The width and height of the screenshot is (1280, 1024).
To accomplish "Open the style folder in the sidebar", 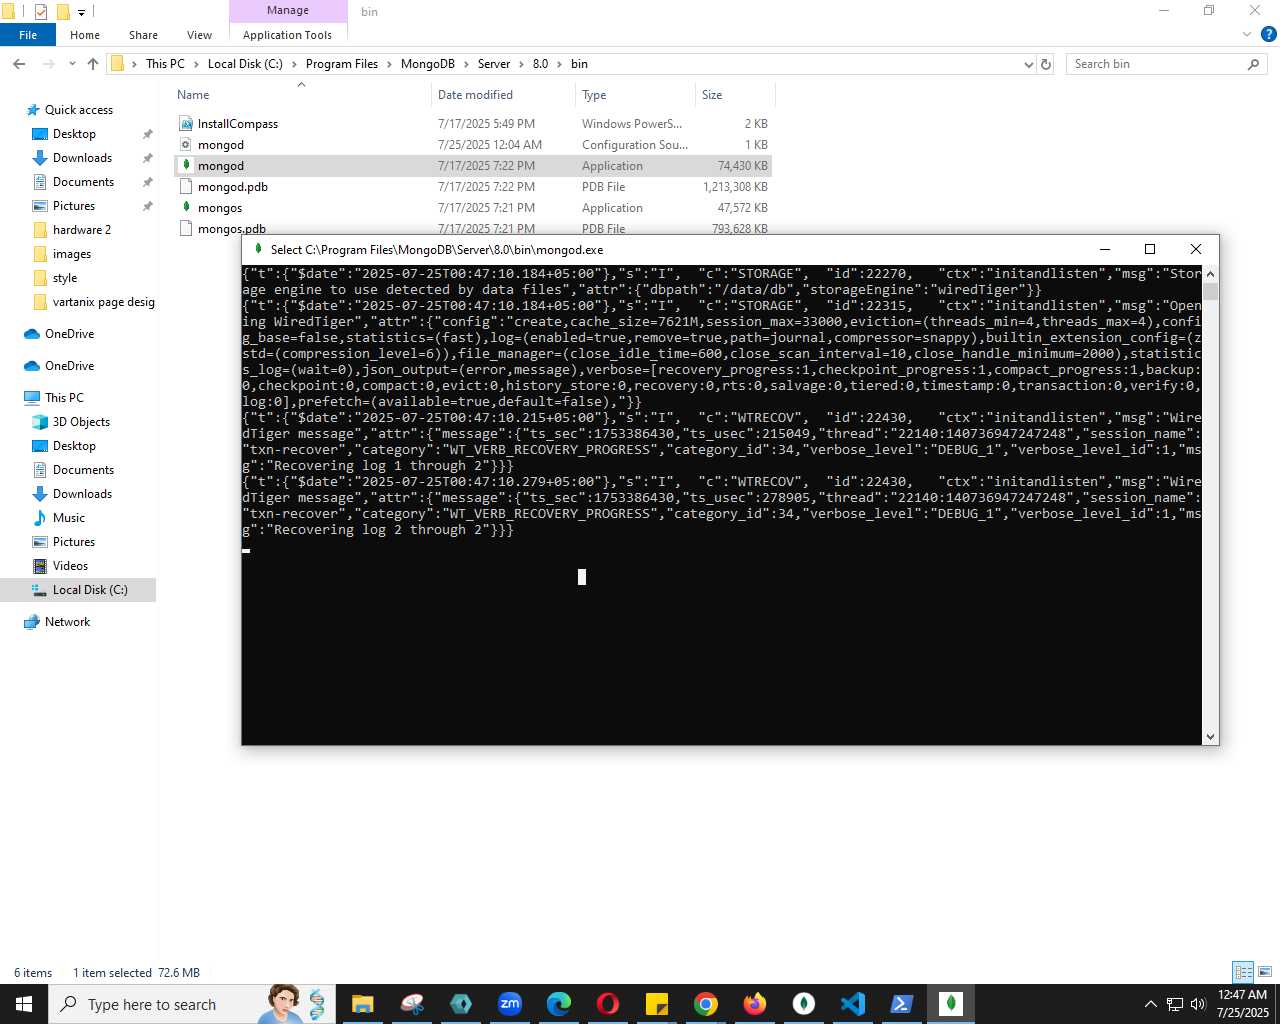I will (65, 278).
